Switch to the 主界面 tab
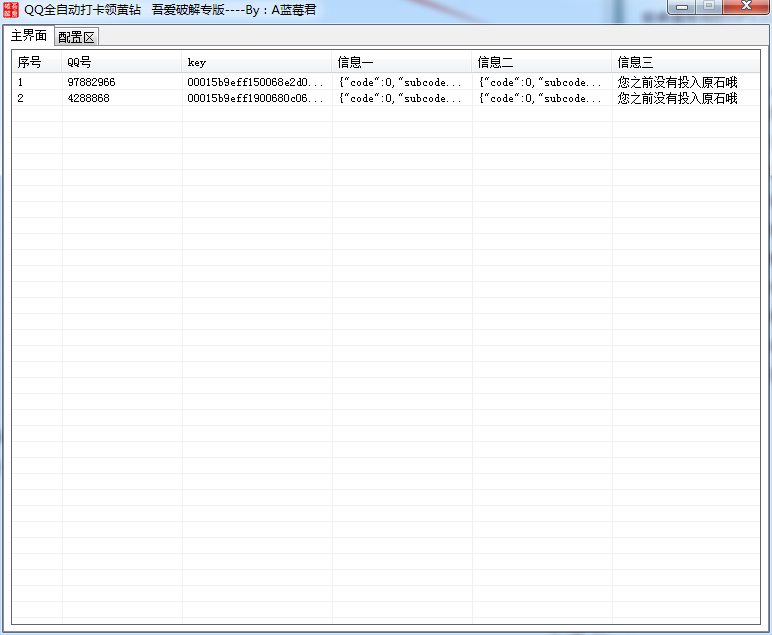Viewport: 772px width, 635px height. pos(28,36)
